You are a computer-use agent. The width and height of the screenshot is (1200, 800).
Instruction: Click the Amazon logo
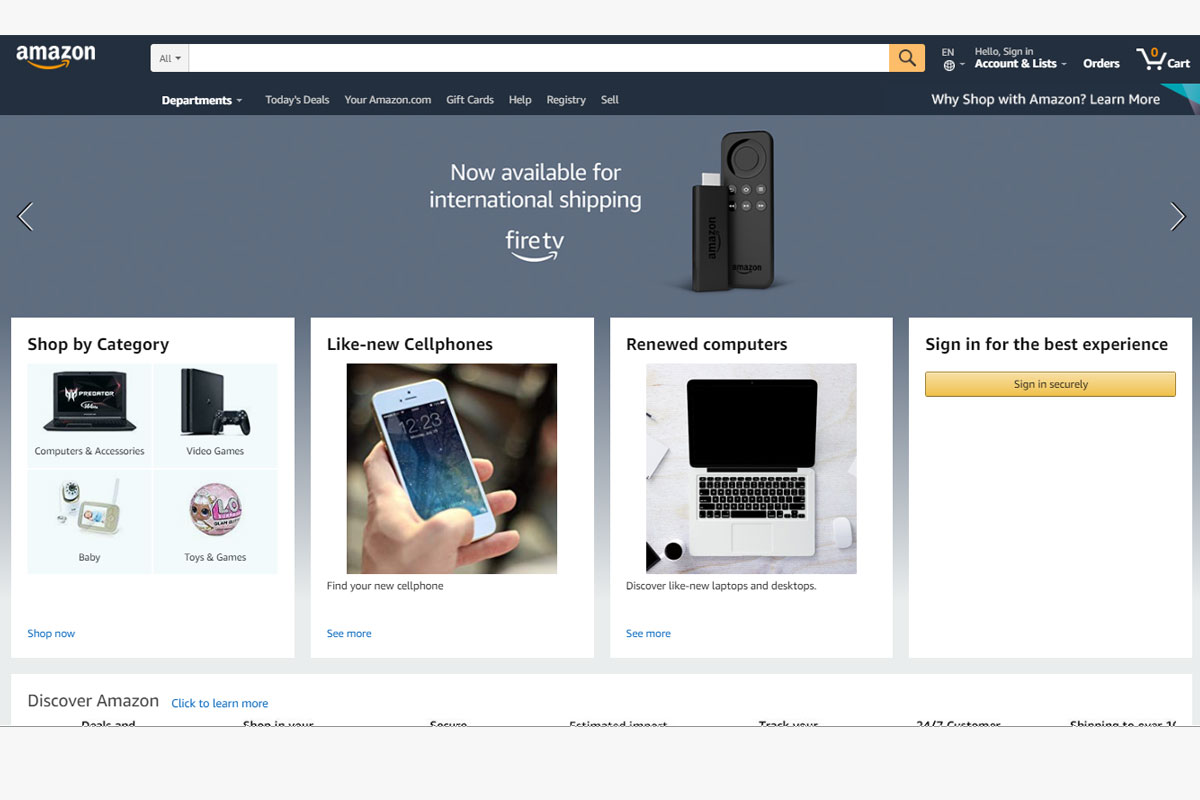pos(56,57)
